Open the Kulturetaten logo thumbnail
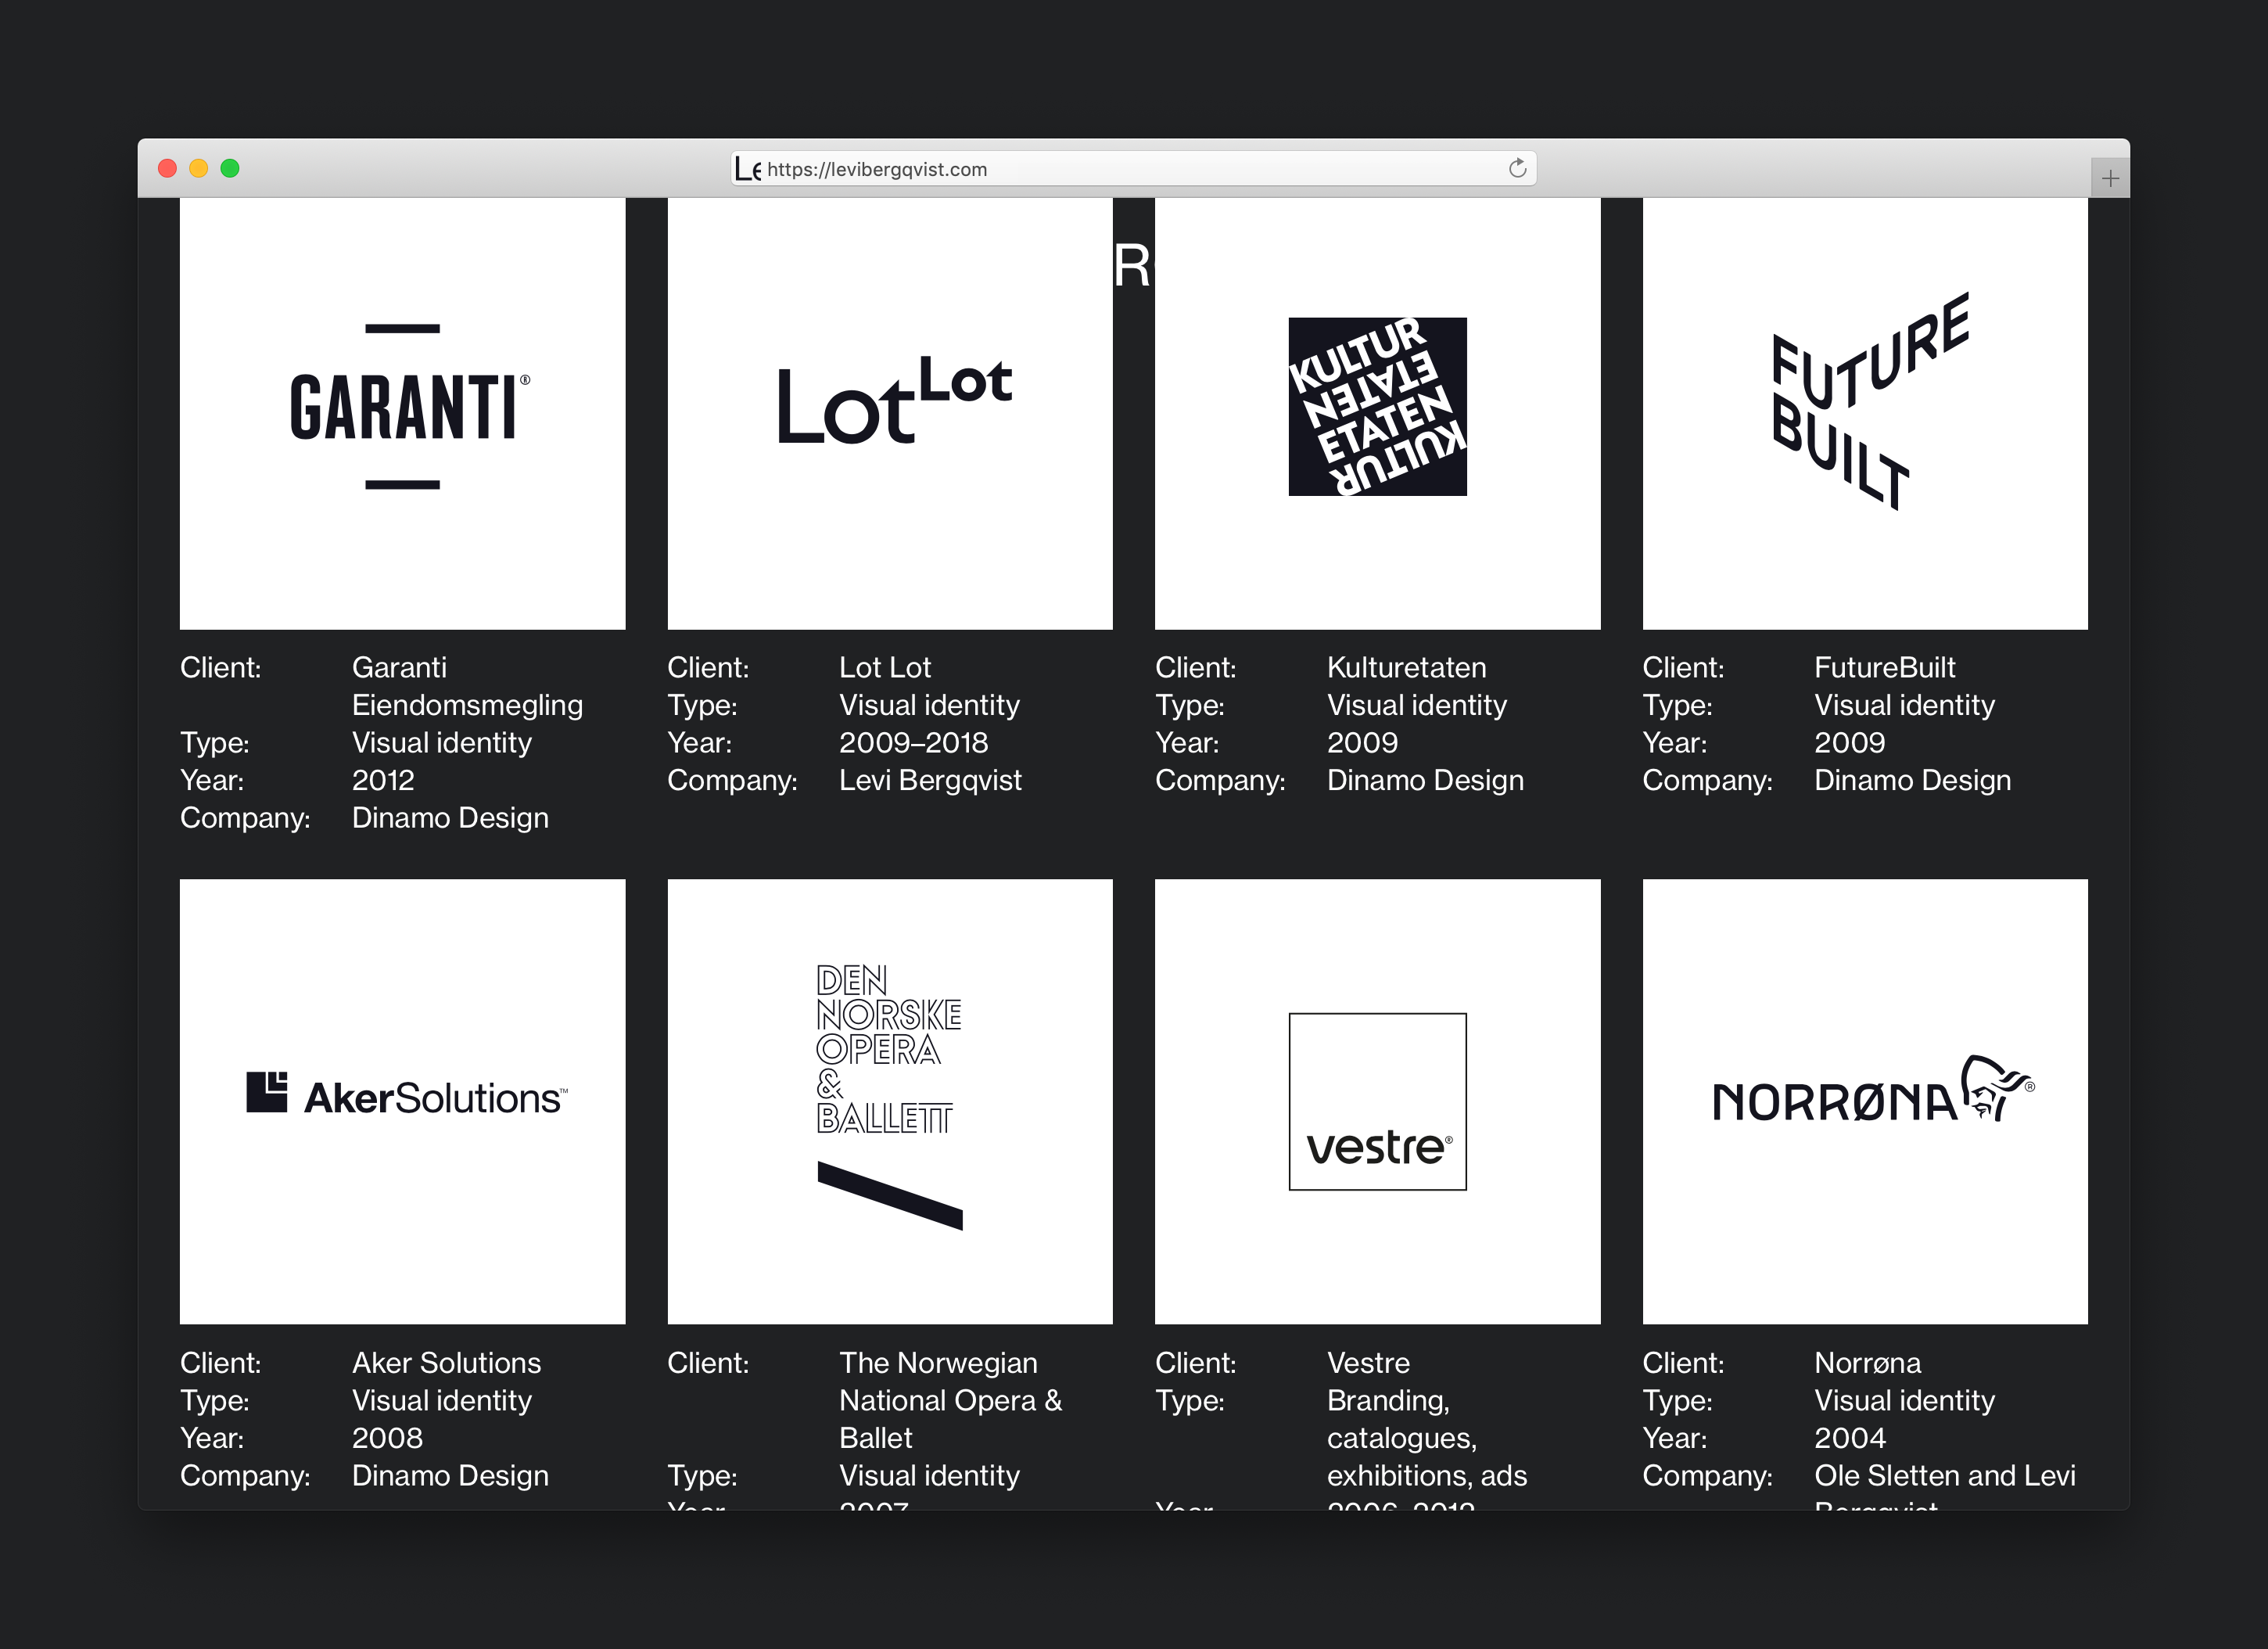The height and width of the screenshot is (1649, 2268). (x=1377, y=413)
